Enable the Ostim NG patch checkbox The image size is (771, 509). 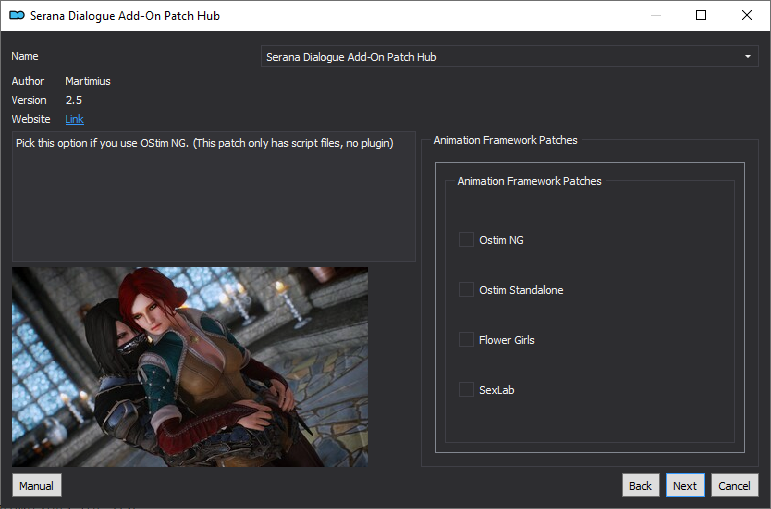tap(466, 240)
